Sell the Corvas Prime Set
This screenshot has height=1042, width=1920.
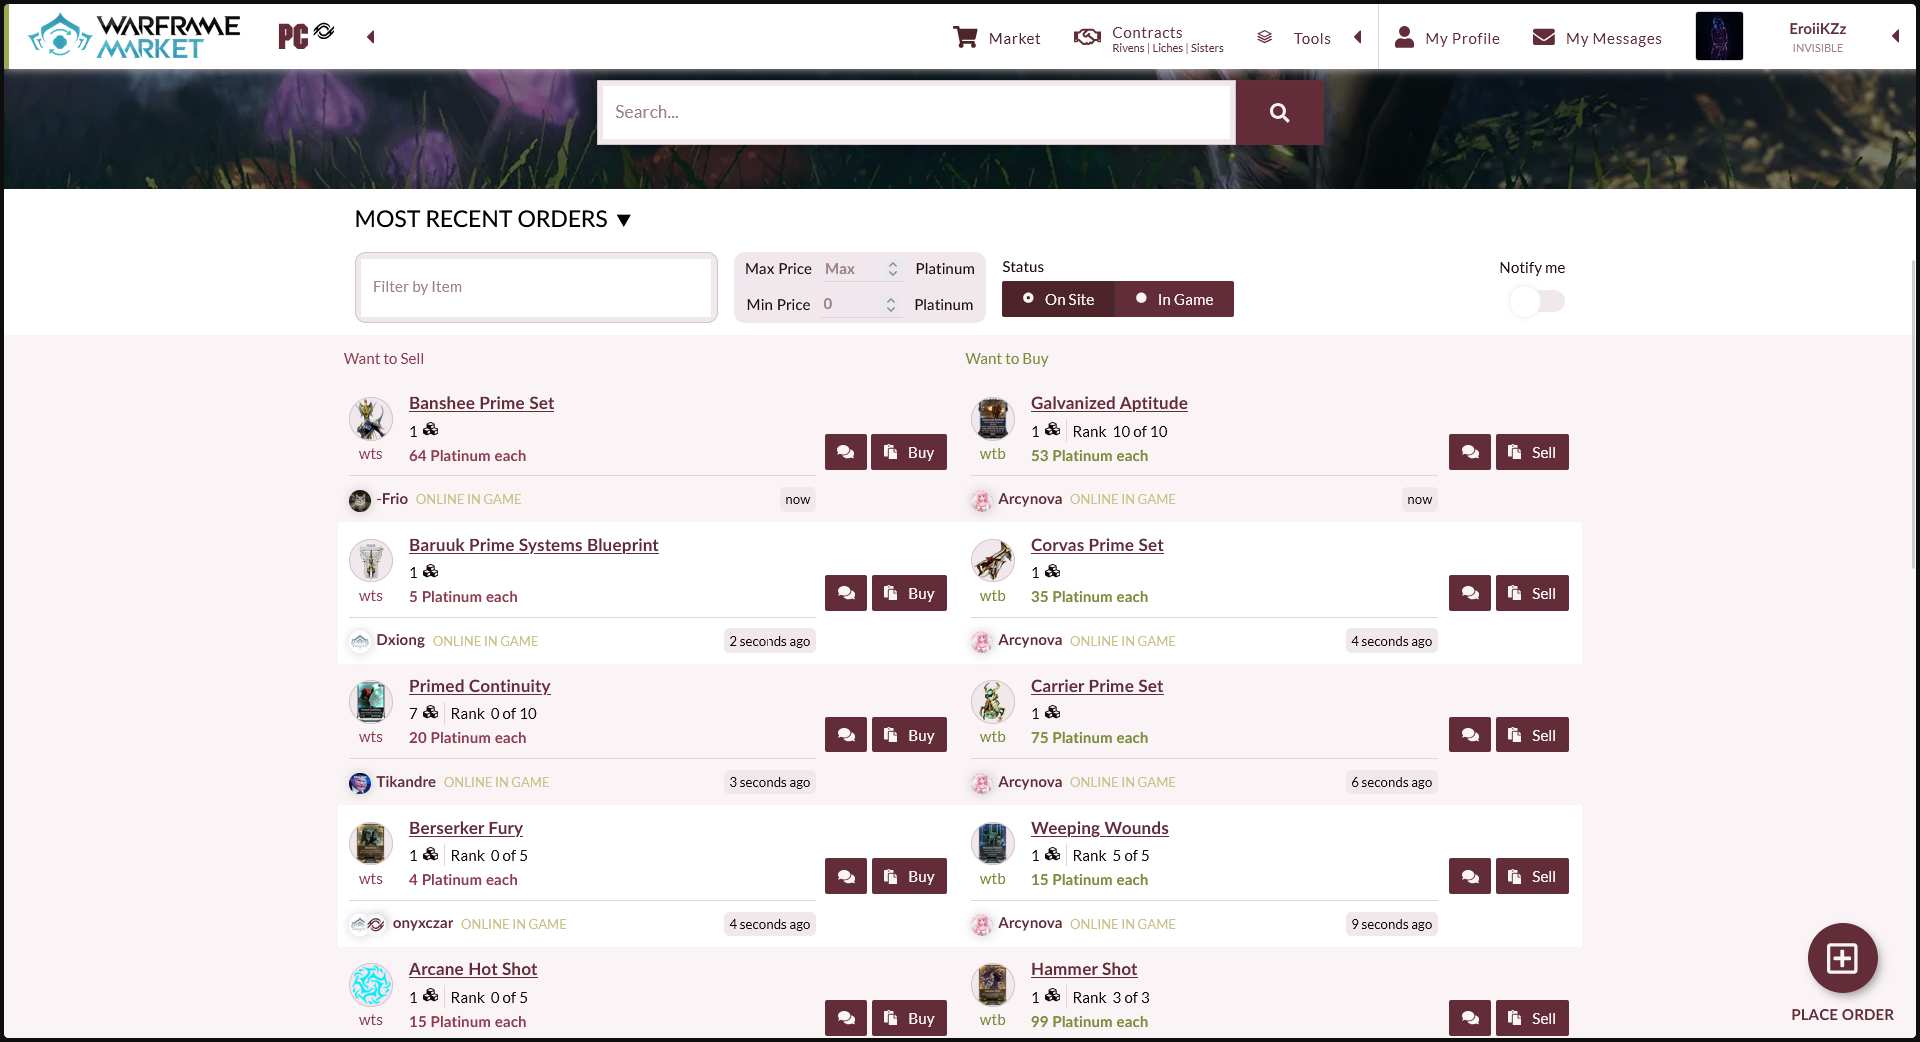click(1532, 593)
